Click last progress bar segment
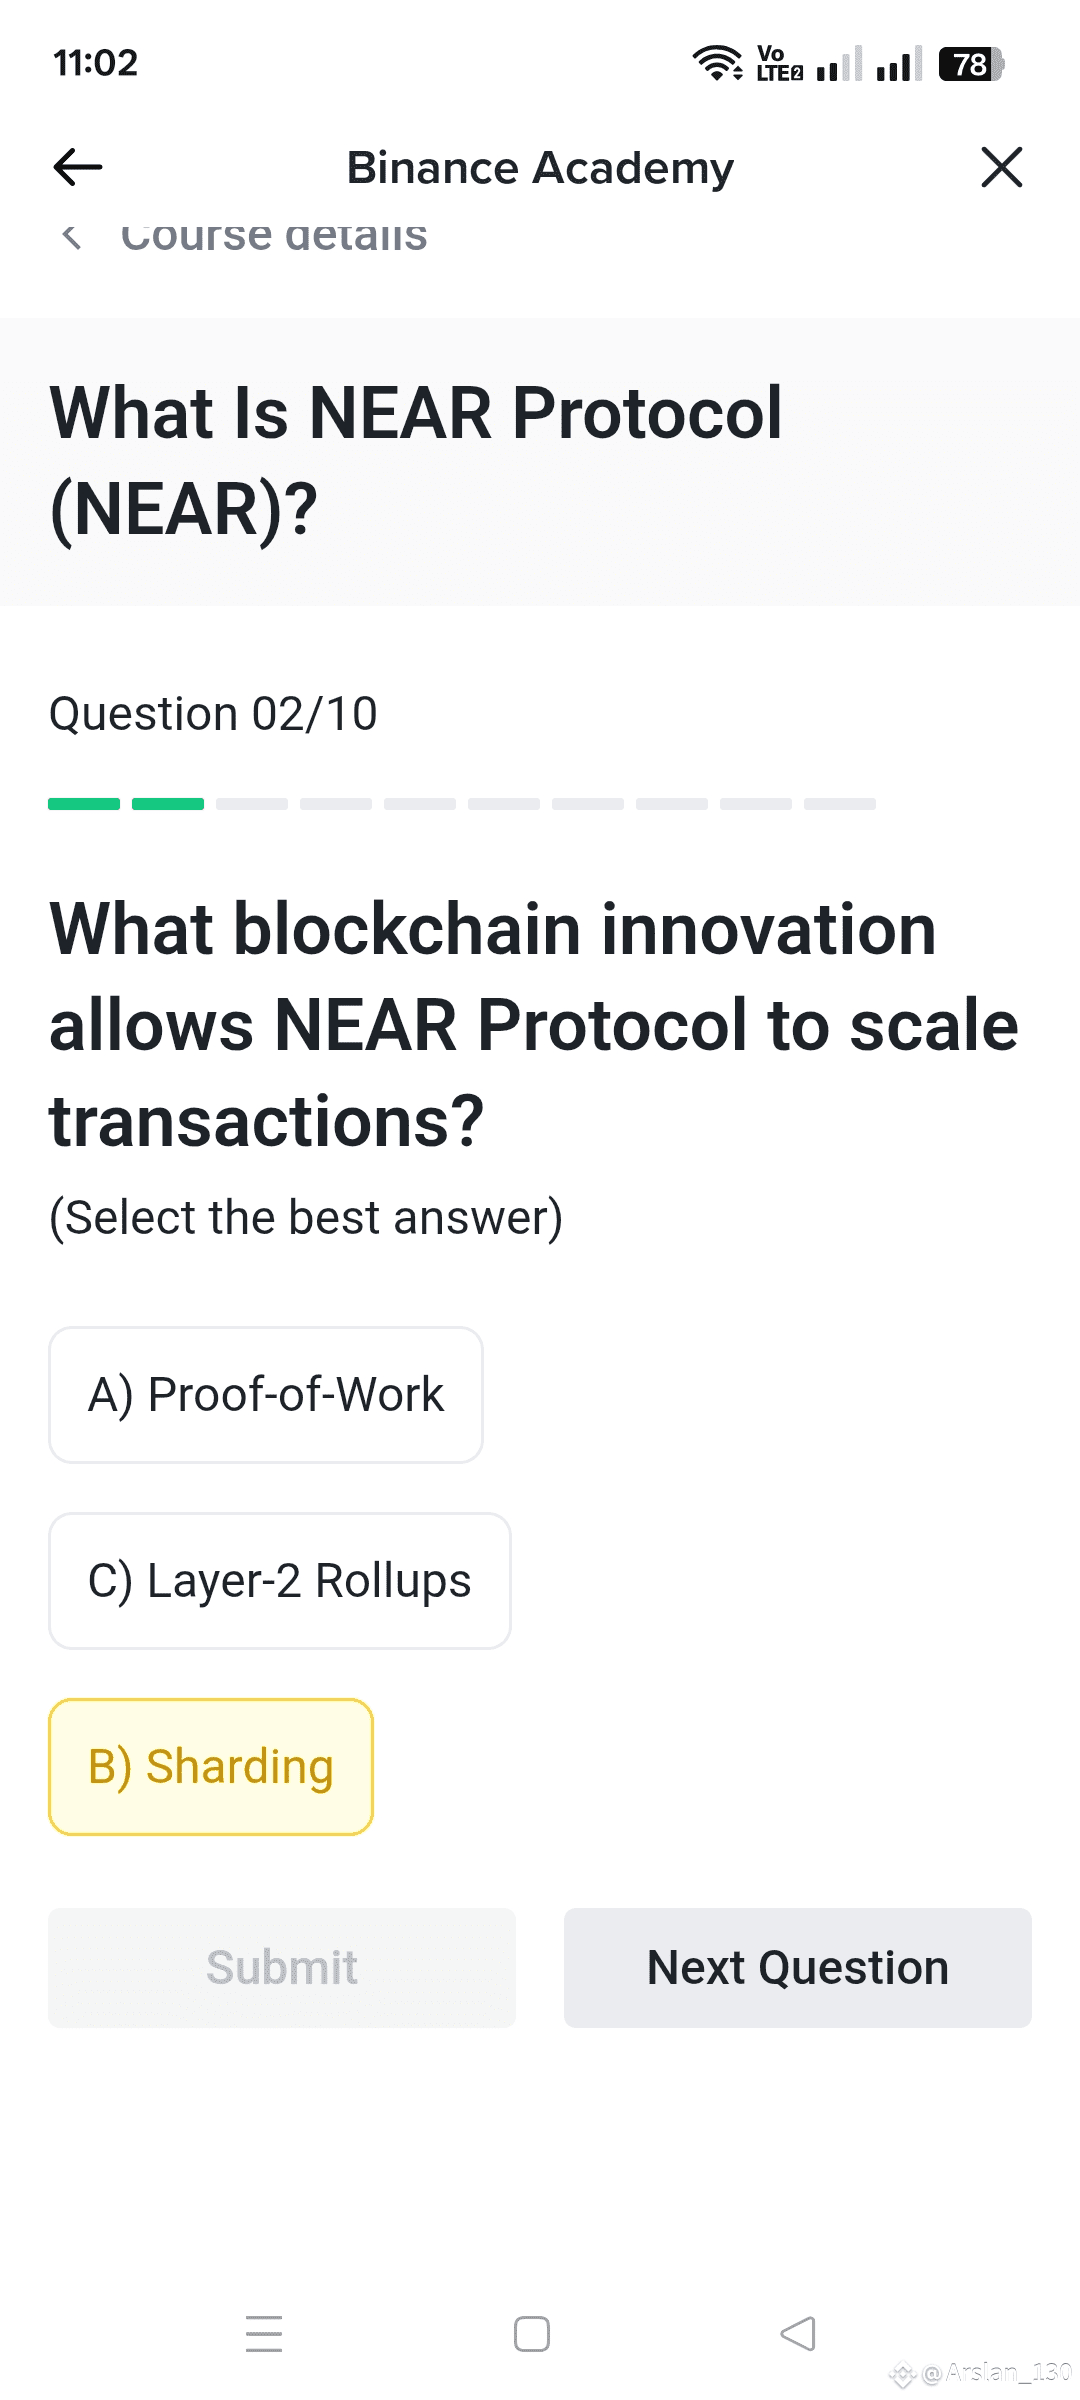 point(840,804)
